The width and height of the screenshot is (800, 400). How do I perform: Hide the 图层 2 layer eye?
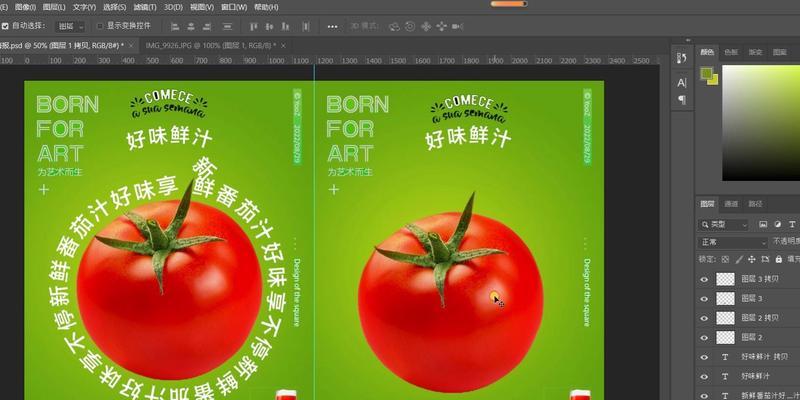(x=705, y=337)
